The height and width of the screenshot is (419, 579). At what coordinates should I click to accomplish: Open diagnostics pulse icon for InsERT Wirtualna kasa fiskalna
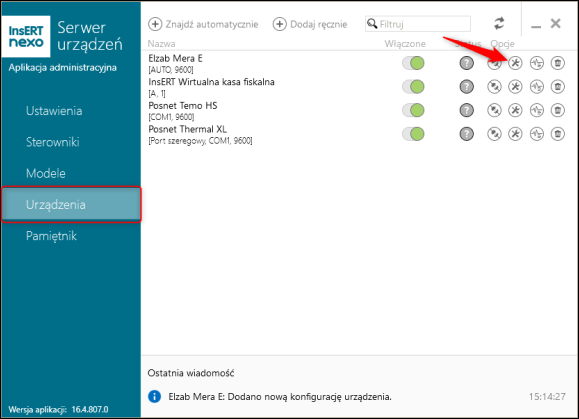point(537,87)
